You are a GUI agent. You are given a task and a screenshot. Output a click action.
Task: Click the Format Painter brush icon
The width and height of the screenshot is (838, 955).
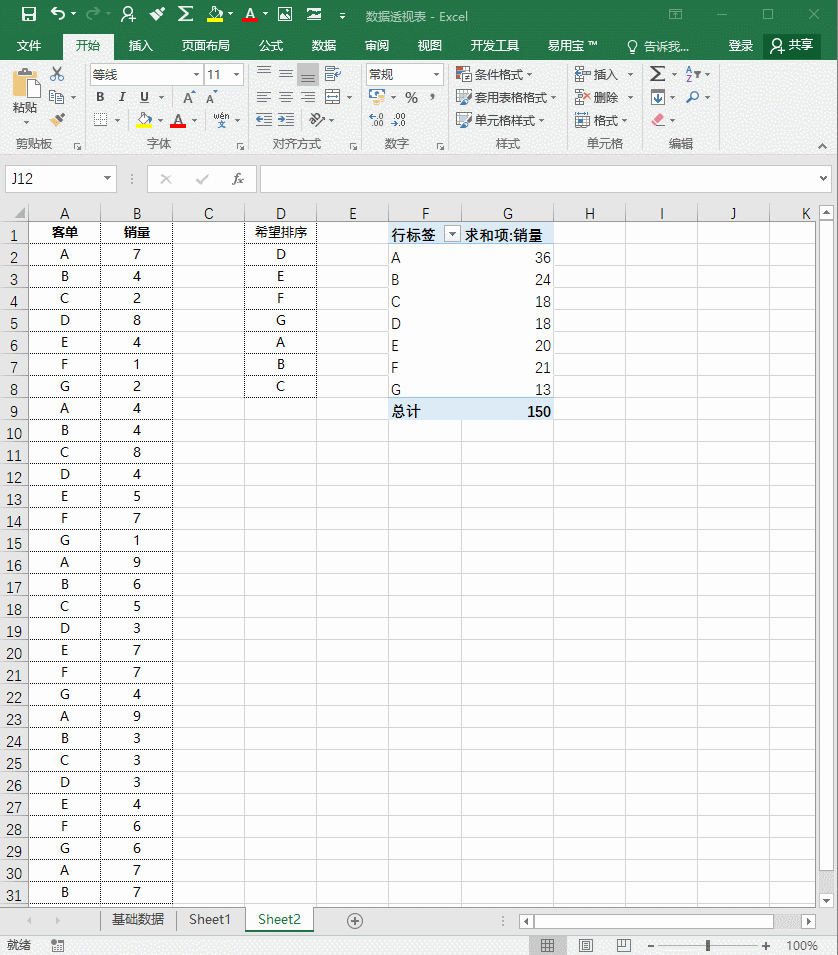57,119
